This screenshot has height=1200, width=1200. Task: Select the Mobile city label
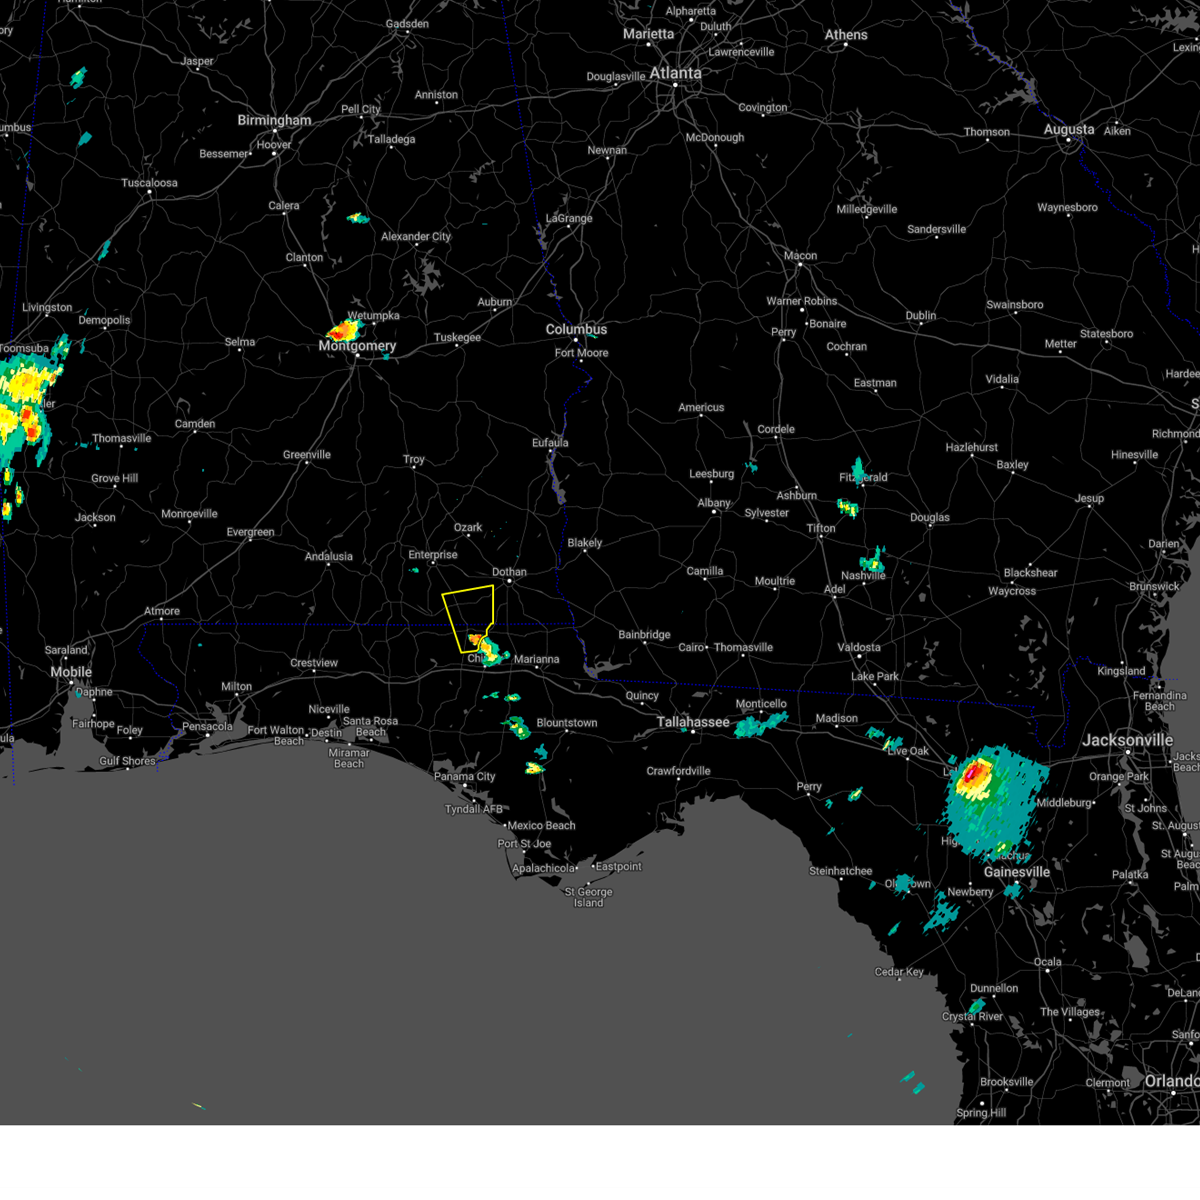[71, 672]
